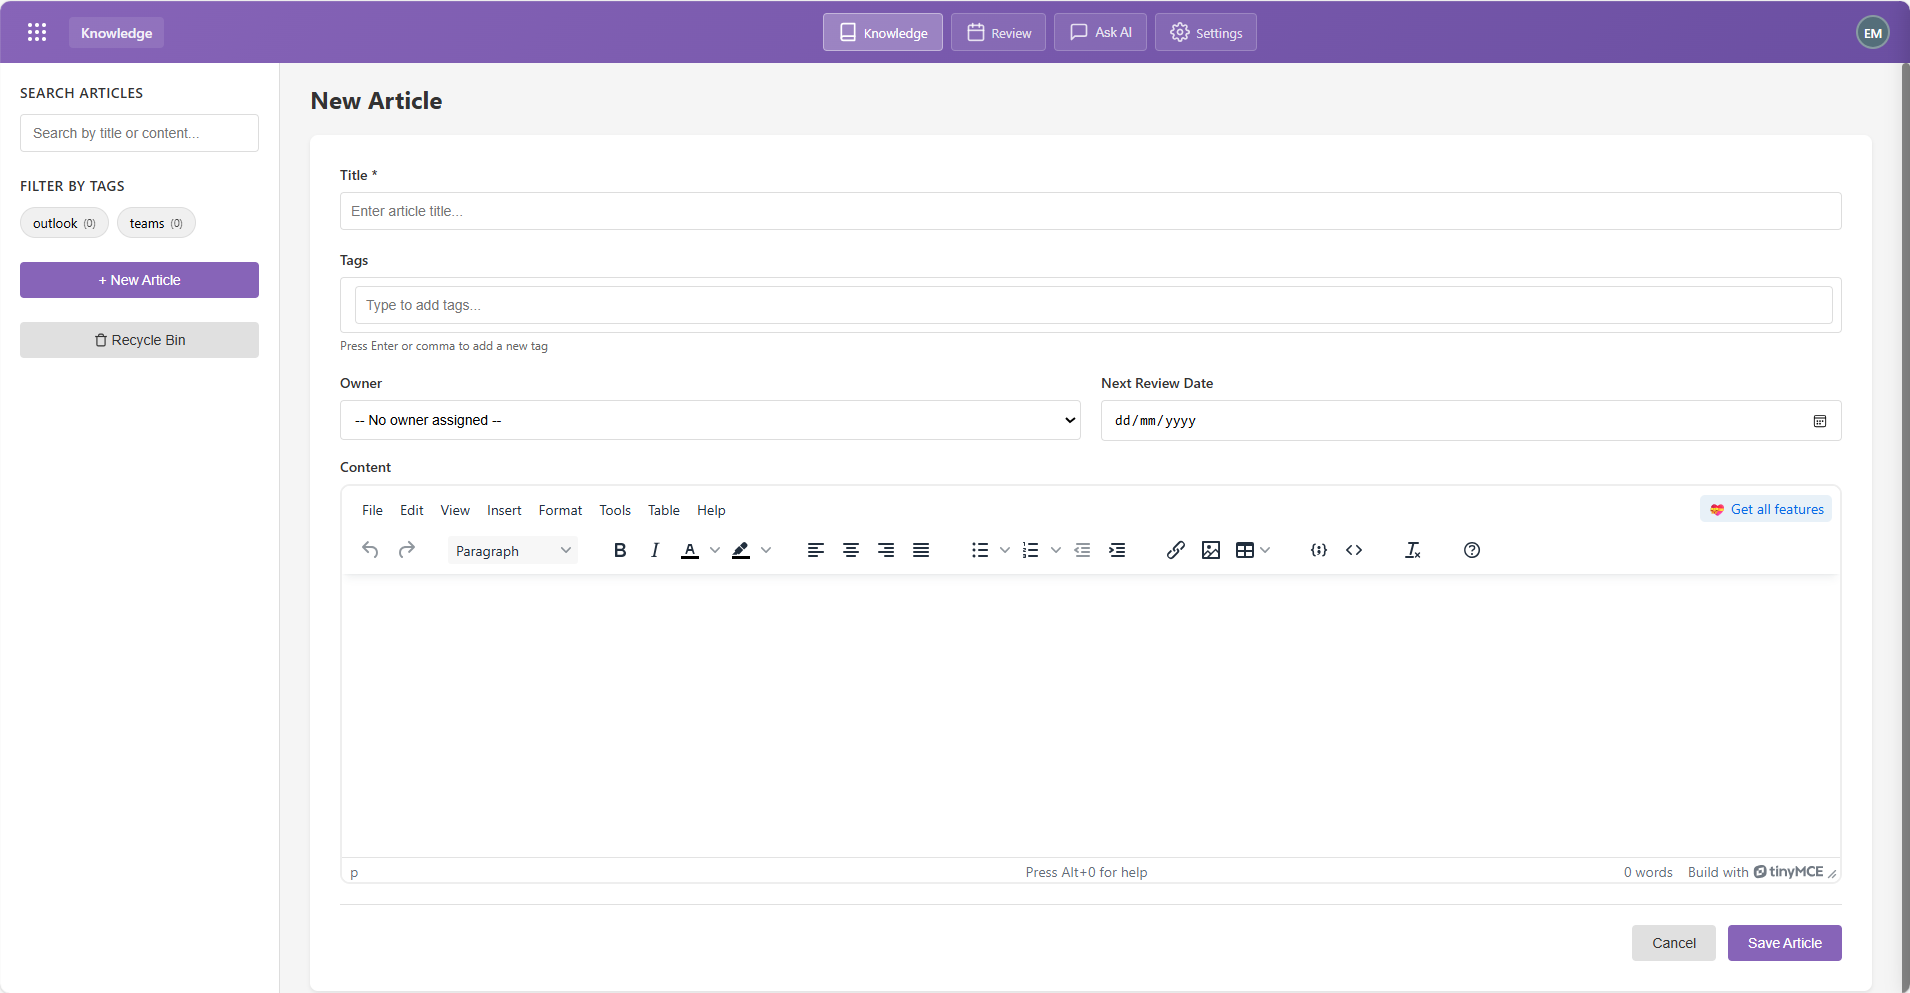
Task: Toggle bold formatting
Action: pyautogui.click(x=620, y=550)
